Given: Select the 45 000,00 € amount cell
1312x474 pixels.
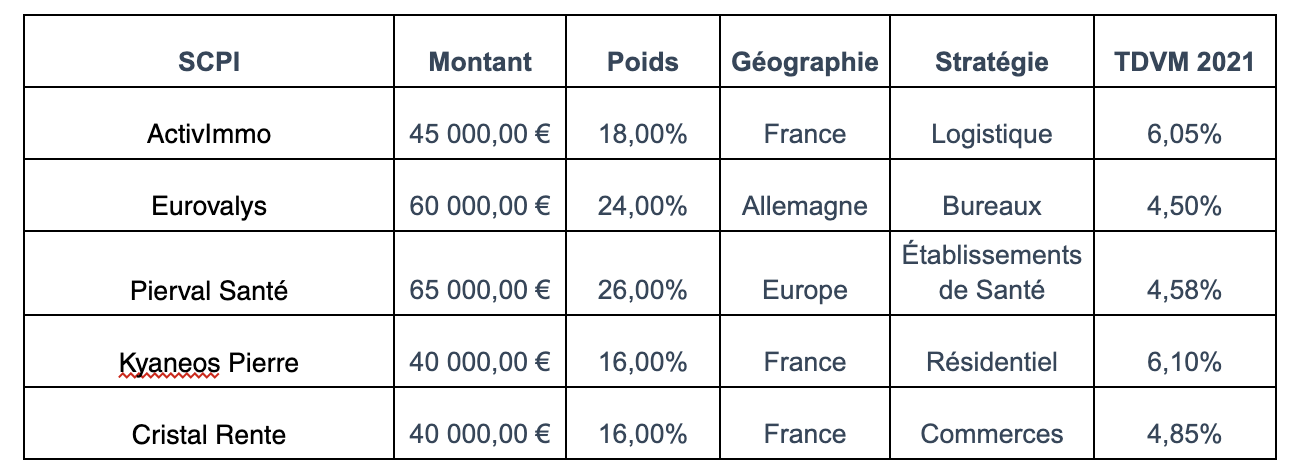Looking at the screenshot, I should [480, 124].
